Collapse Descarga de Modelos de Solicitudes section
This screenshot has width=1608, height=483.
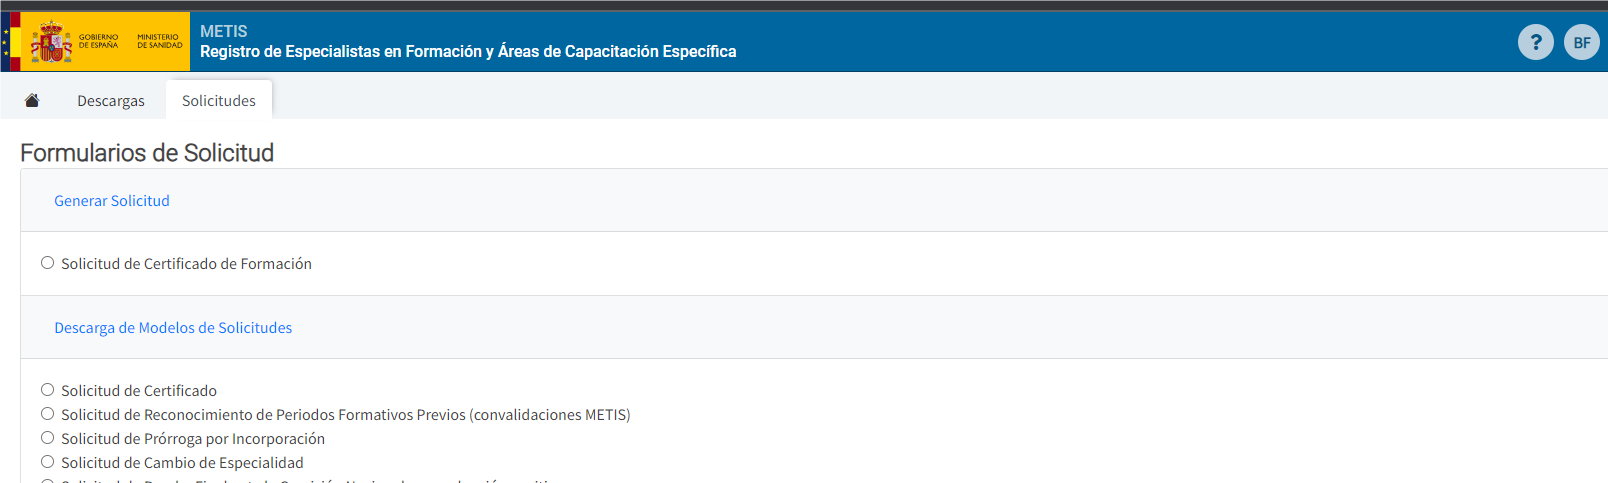(173, 327)
